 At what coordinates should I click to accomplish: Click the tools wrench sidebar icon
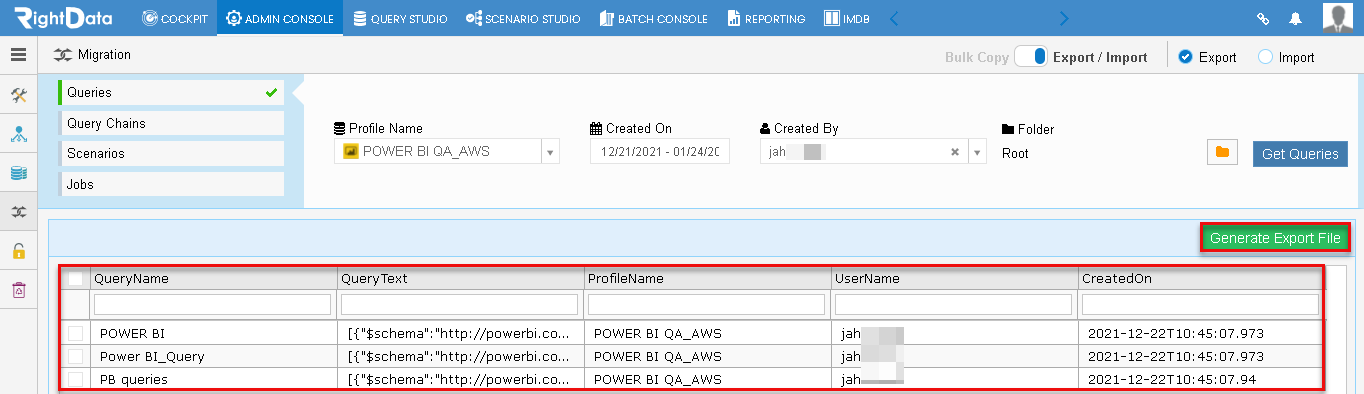point(18,95)
